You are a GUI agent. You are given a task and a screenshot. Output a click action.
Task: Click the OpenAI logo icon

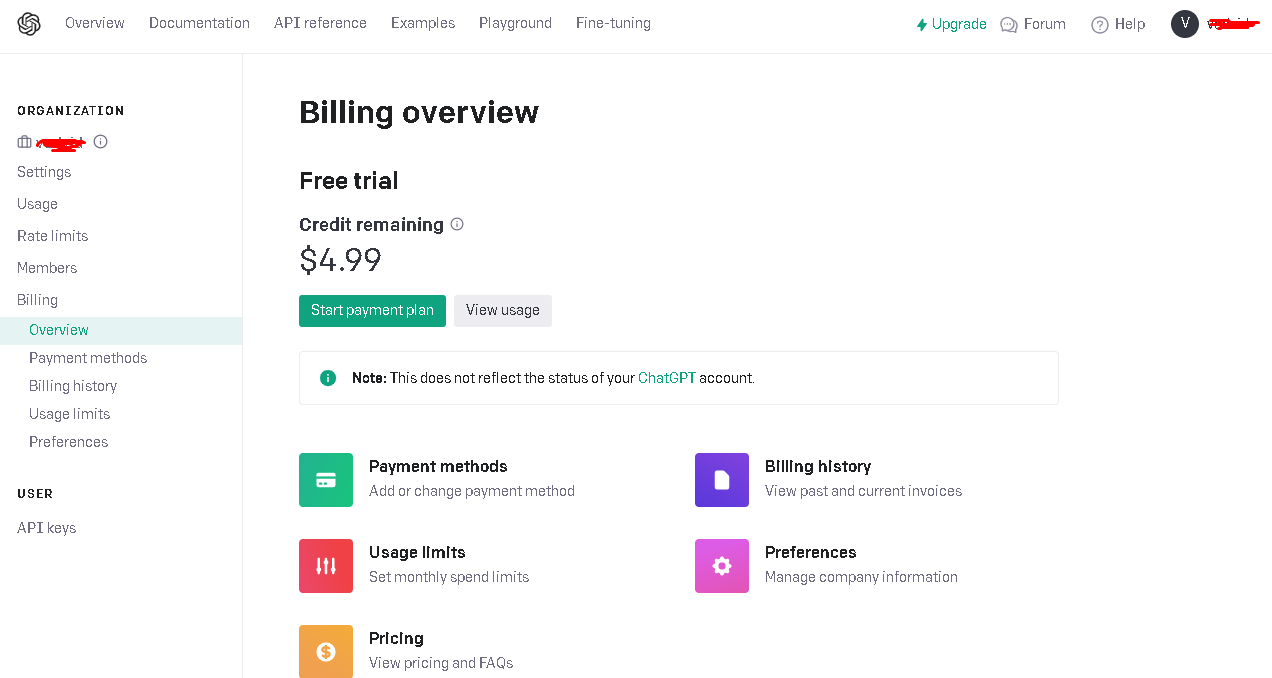[x=29, y=24]
